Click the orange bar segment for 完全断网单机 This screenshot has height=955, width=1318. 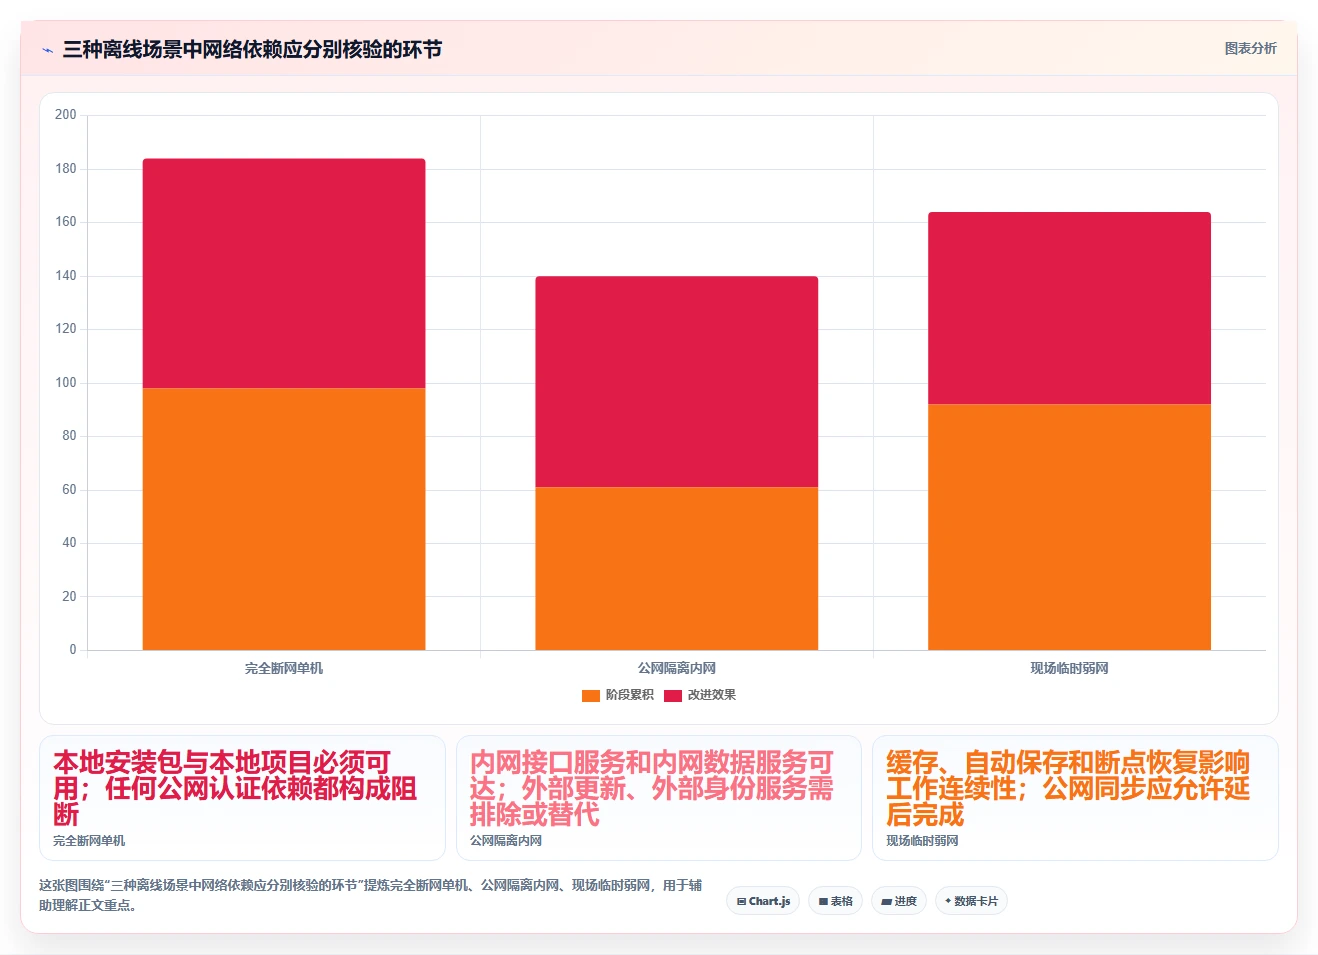284,519
